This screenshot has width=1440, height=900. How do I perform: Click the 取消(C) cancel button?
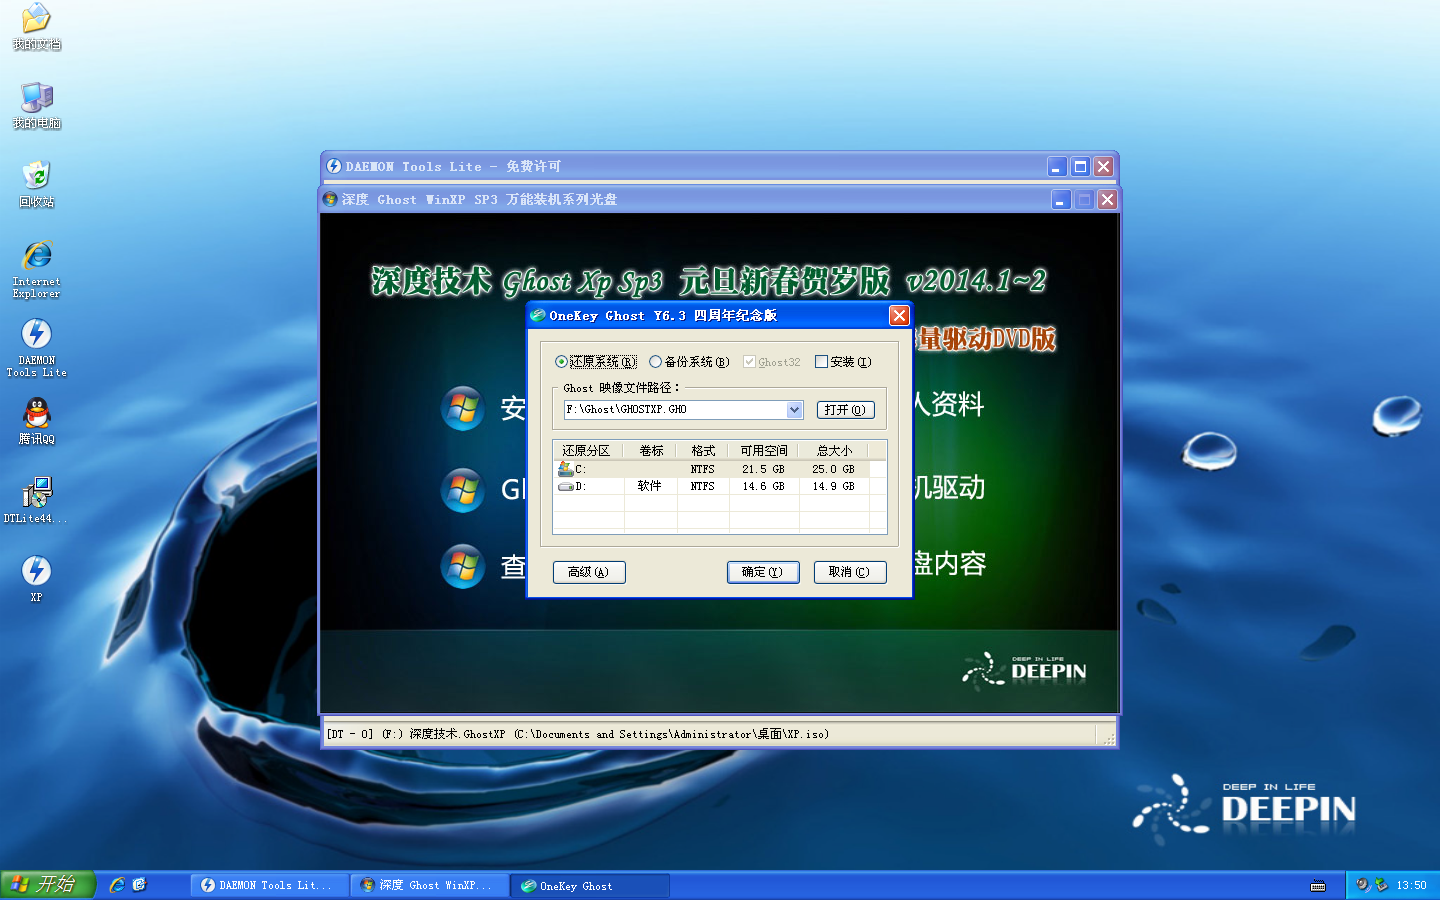coord(850,572)
